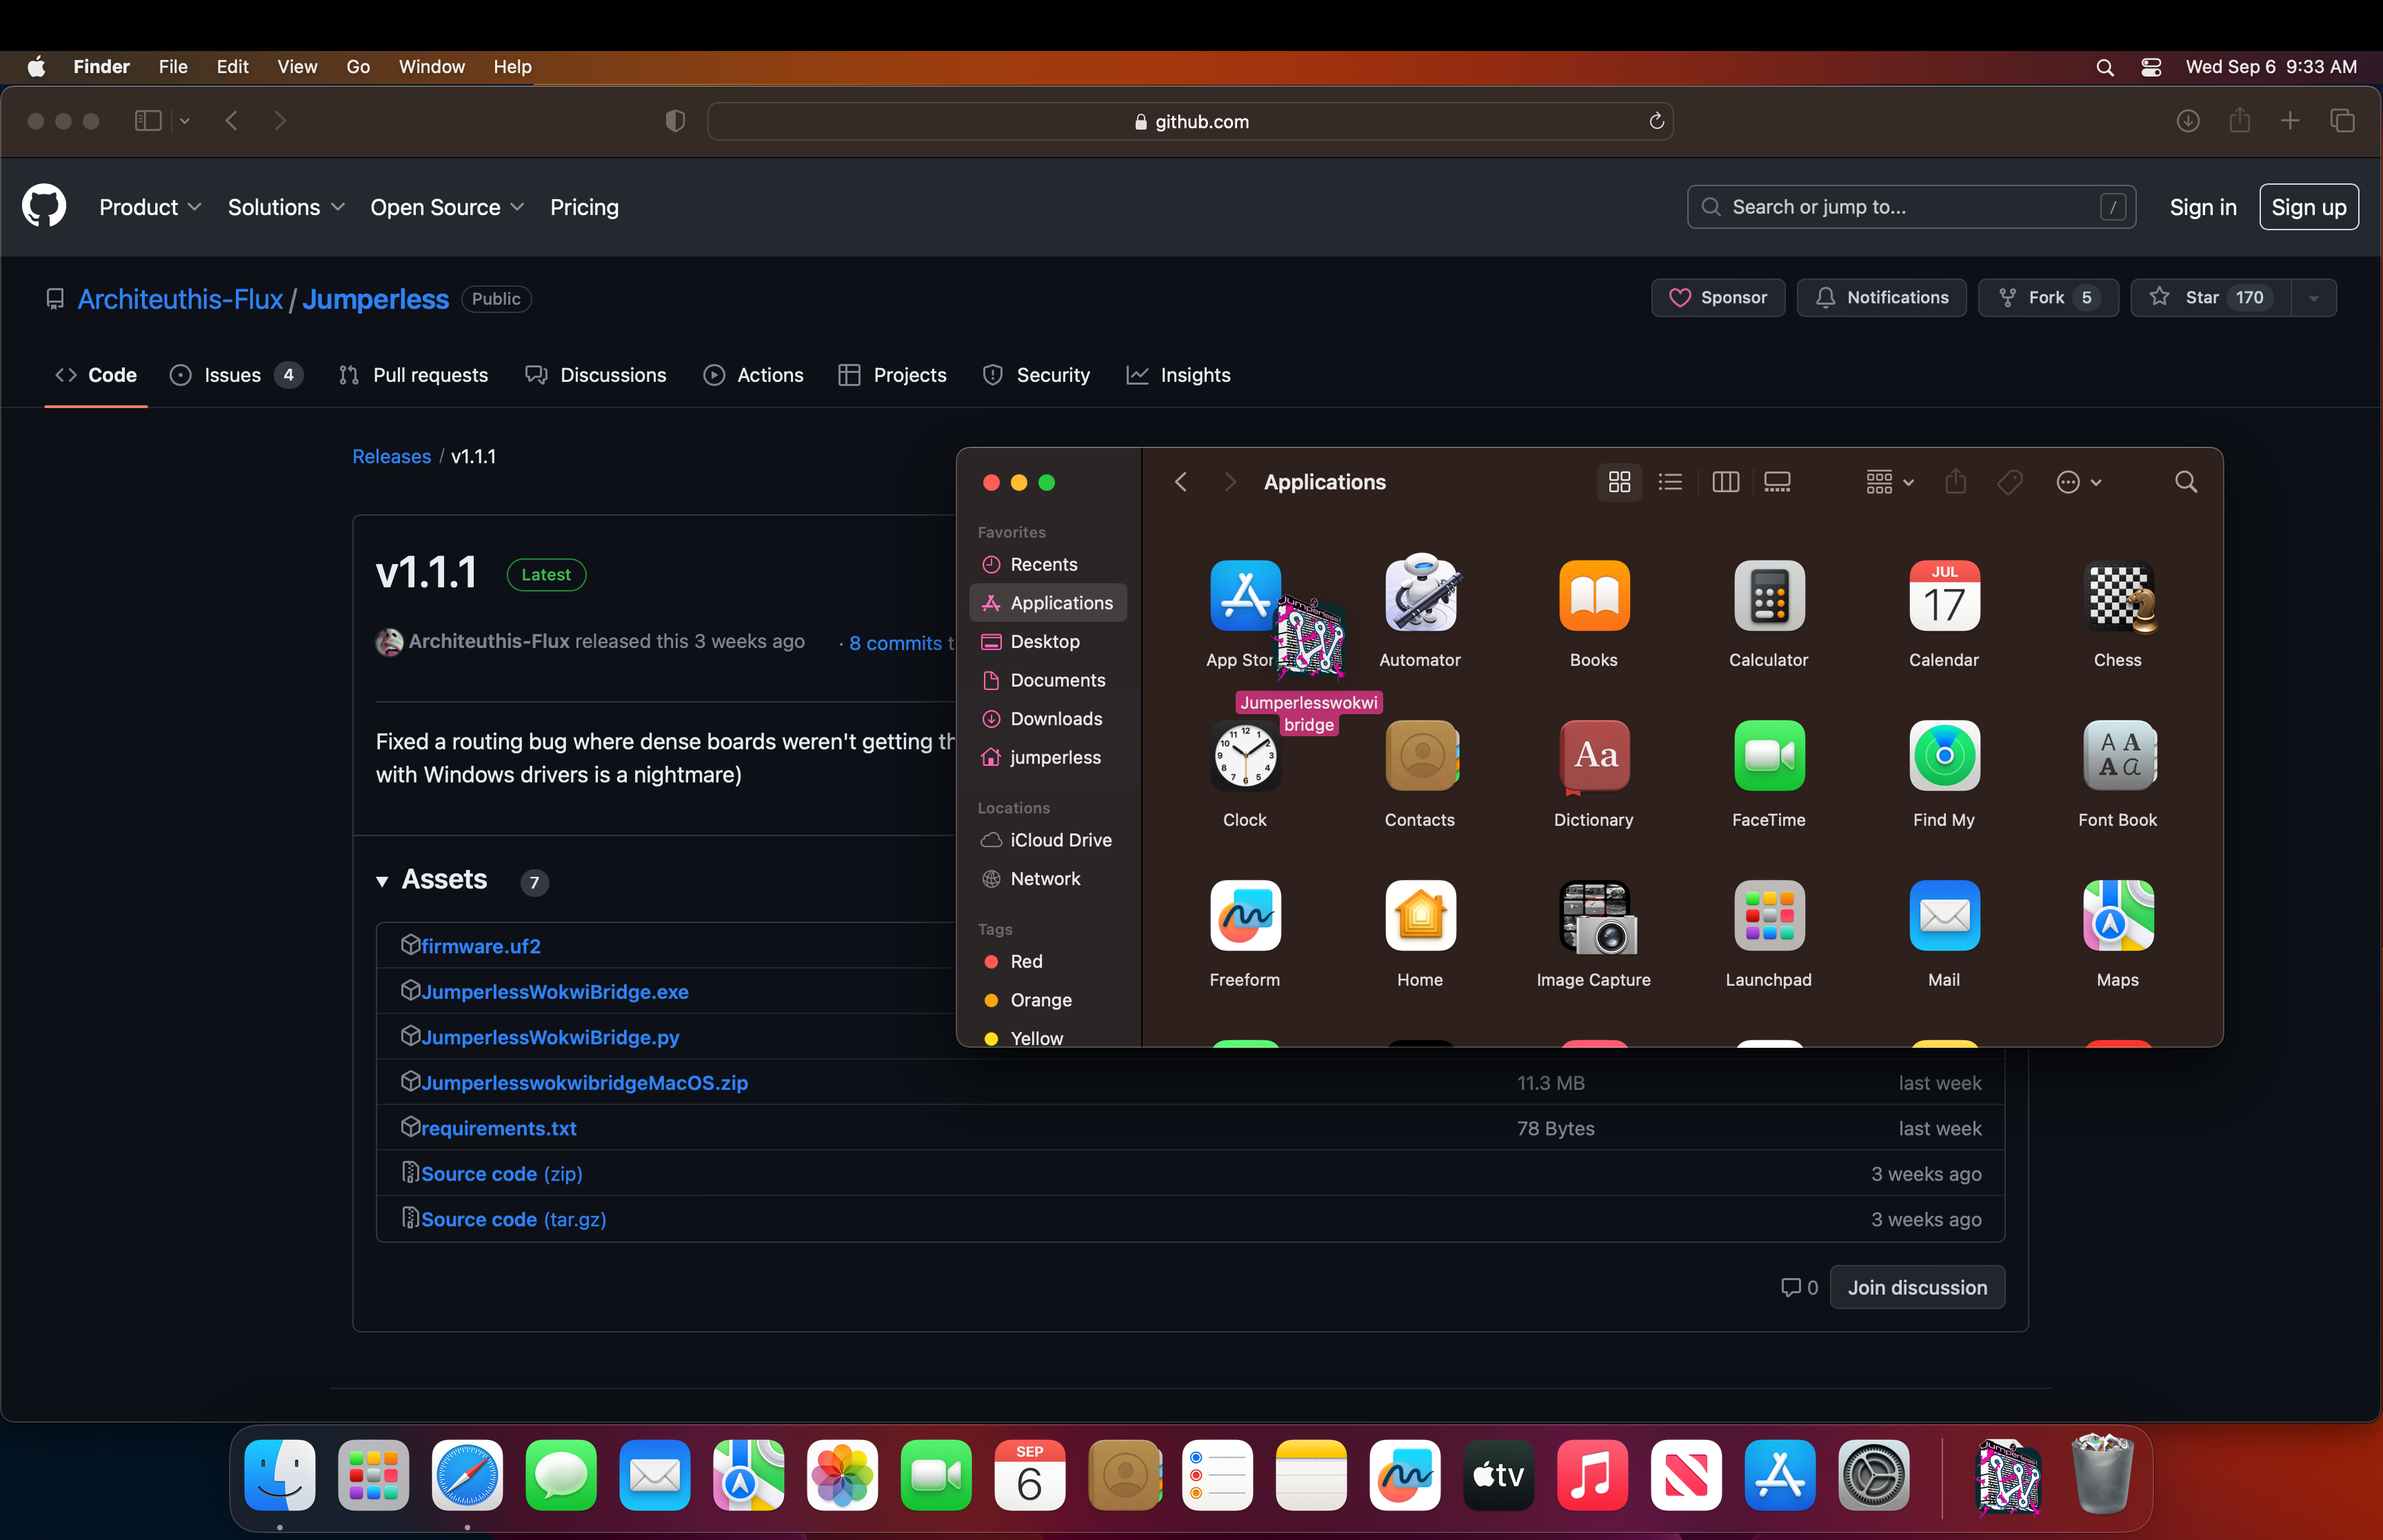Toggle Finder icon grid view
2383x1540 pixels.
(1619, 482)
